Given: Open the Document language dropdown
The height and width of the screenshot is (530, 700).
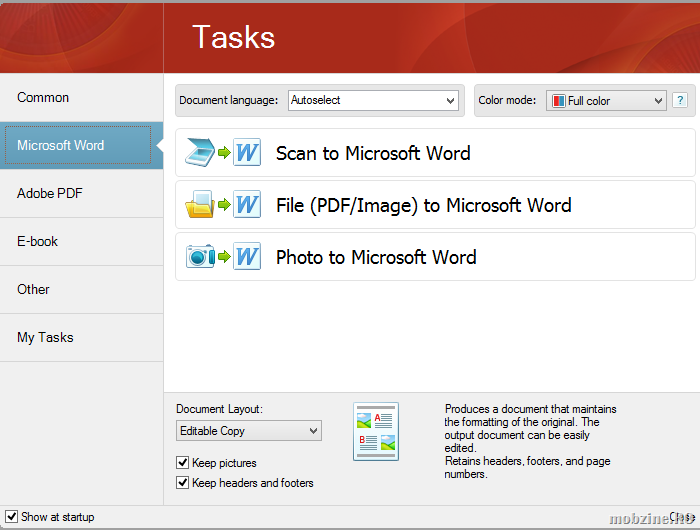Looking at the screenshot, I should click(x=373, y=100).
